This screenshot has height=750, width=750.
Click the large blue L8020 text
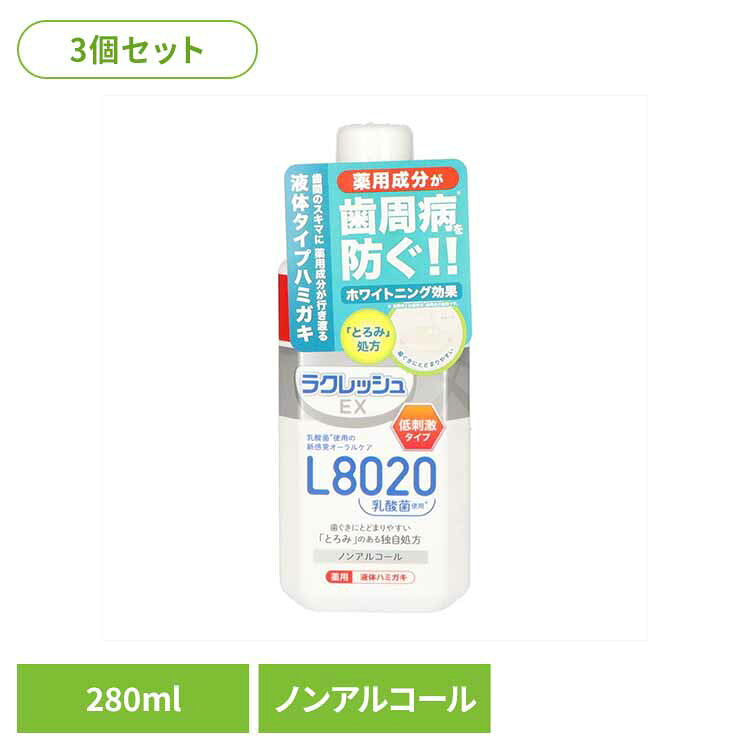[371, 476]
